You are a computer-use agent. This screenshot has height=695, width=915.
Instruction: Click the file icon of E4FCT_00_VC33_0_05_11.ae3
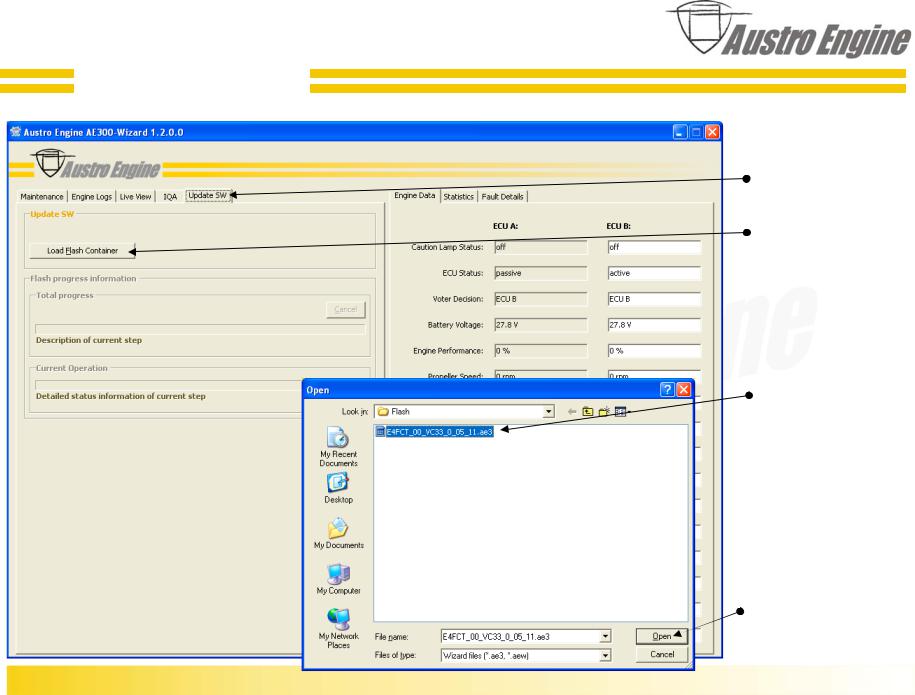point(380,432)
